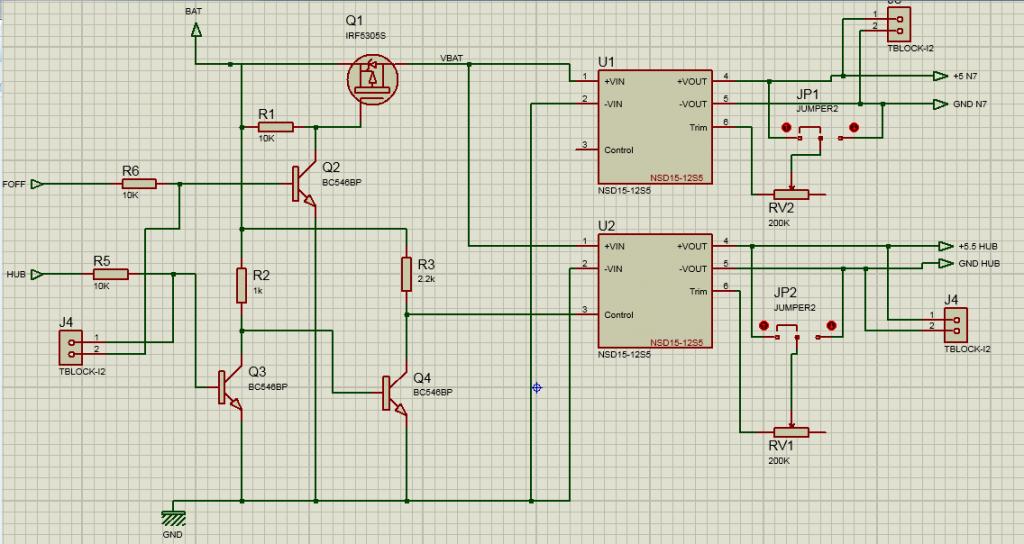
Task: Select the BAT power terminal arrow
Action: [195, 30]
